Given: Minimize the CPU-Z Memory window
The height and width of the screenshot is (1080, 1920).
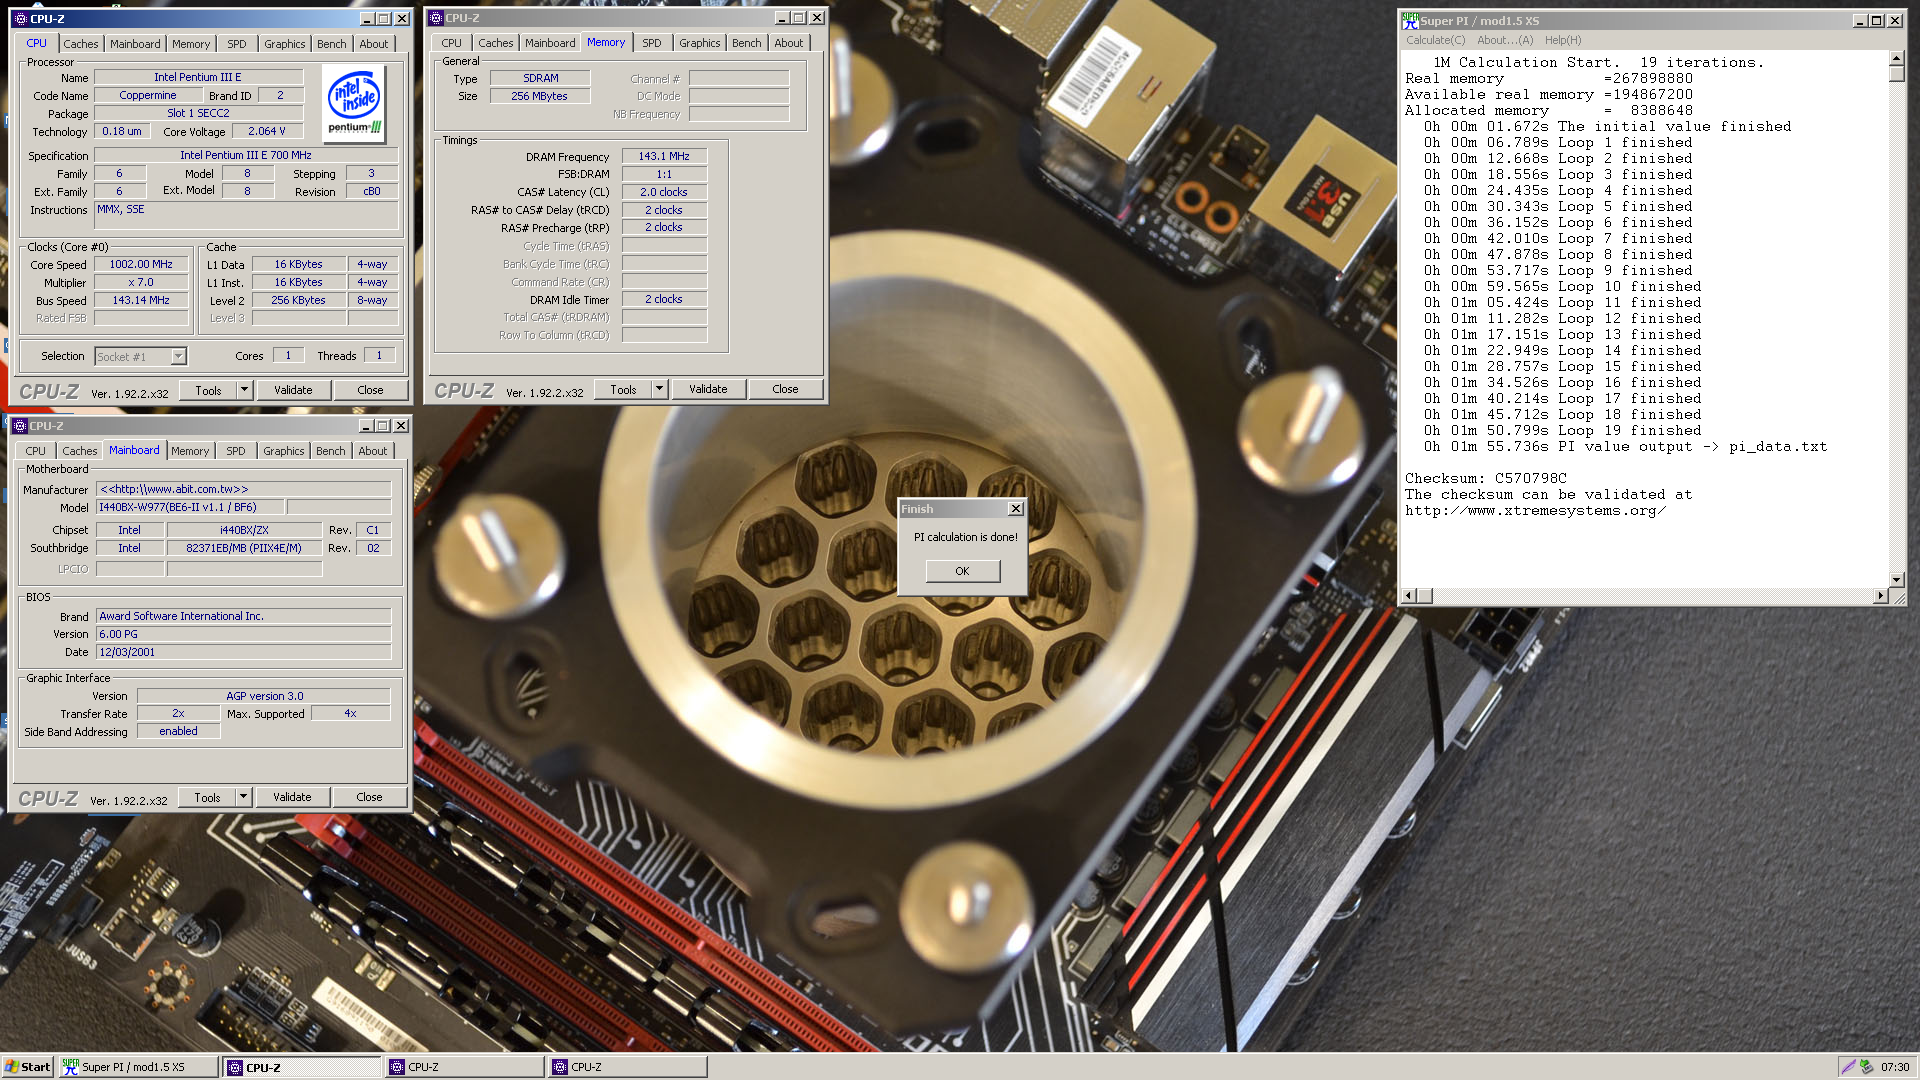Looking at the screenshot, I should [x=782, y=18].
